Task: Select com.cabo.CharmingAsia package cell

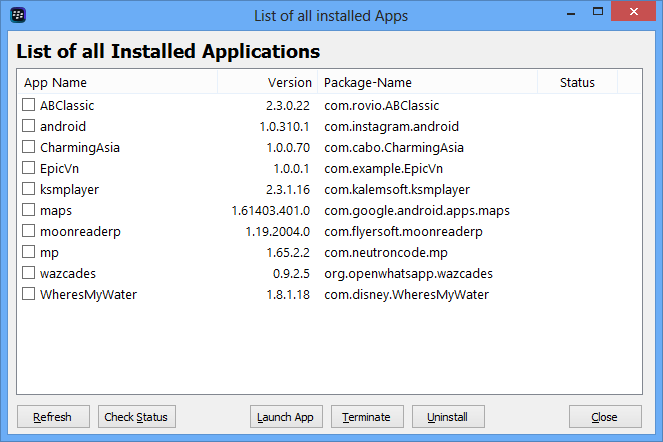Action: 394,148
